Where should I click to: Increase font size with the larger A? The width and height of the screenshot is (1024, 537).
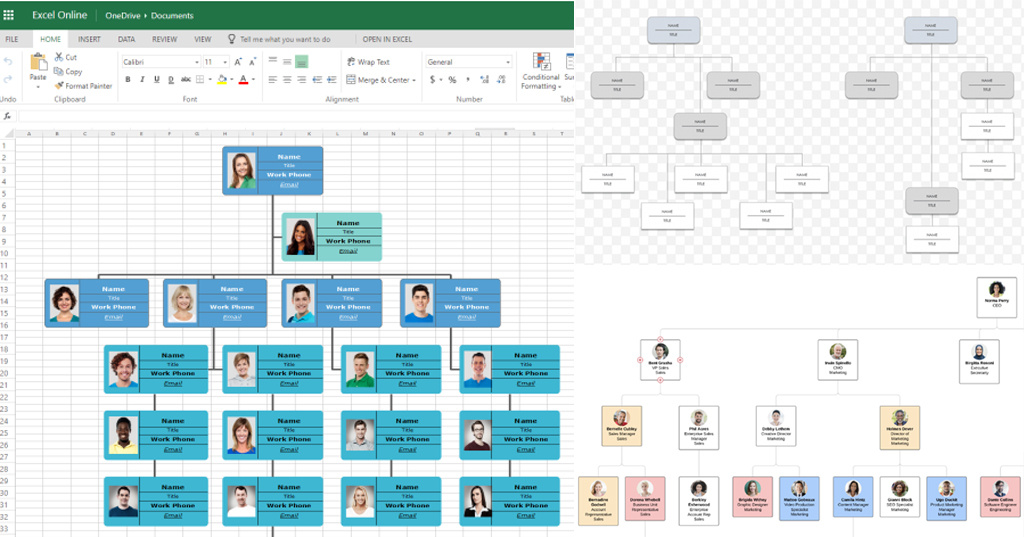coord(238,62)
